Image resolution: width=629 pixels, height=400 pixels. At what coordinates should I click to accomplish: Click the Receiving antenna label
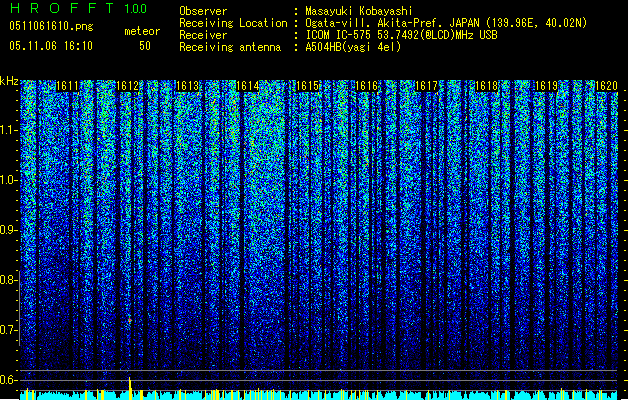point(230,47)
